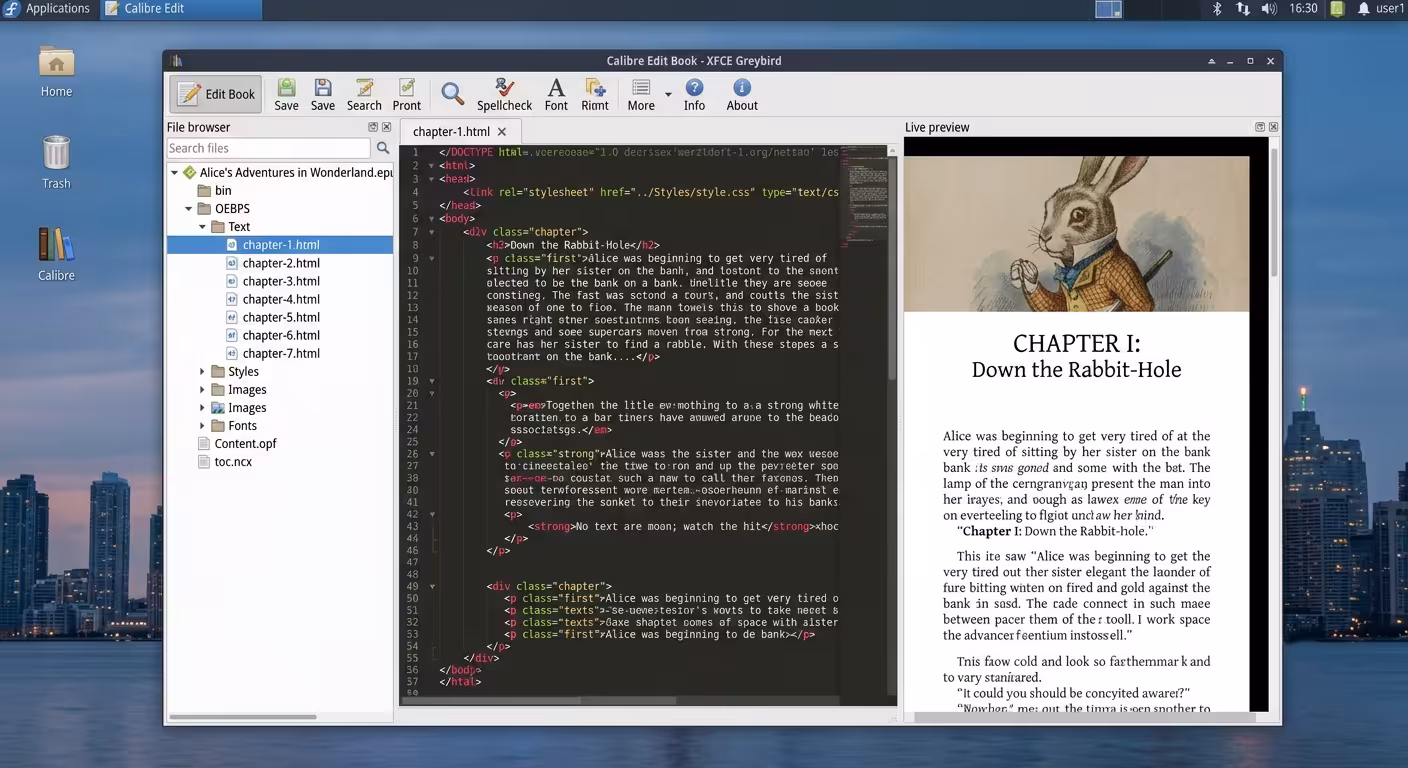Click the workspace switcher in the panel
1408x768 pixels.
(1109, 9)
